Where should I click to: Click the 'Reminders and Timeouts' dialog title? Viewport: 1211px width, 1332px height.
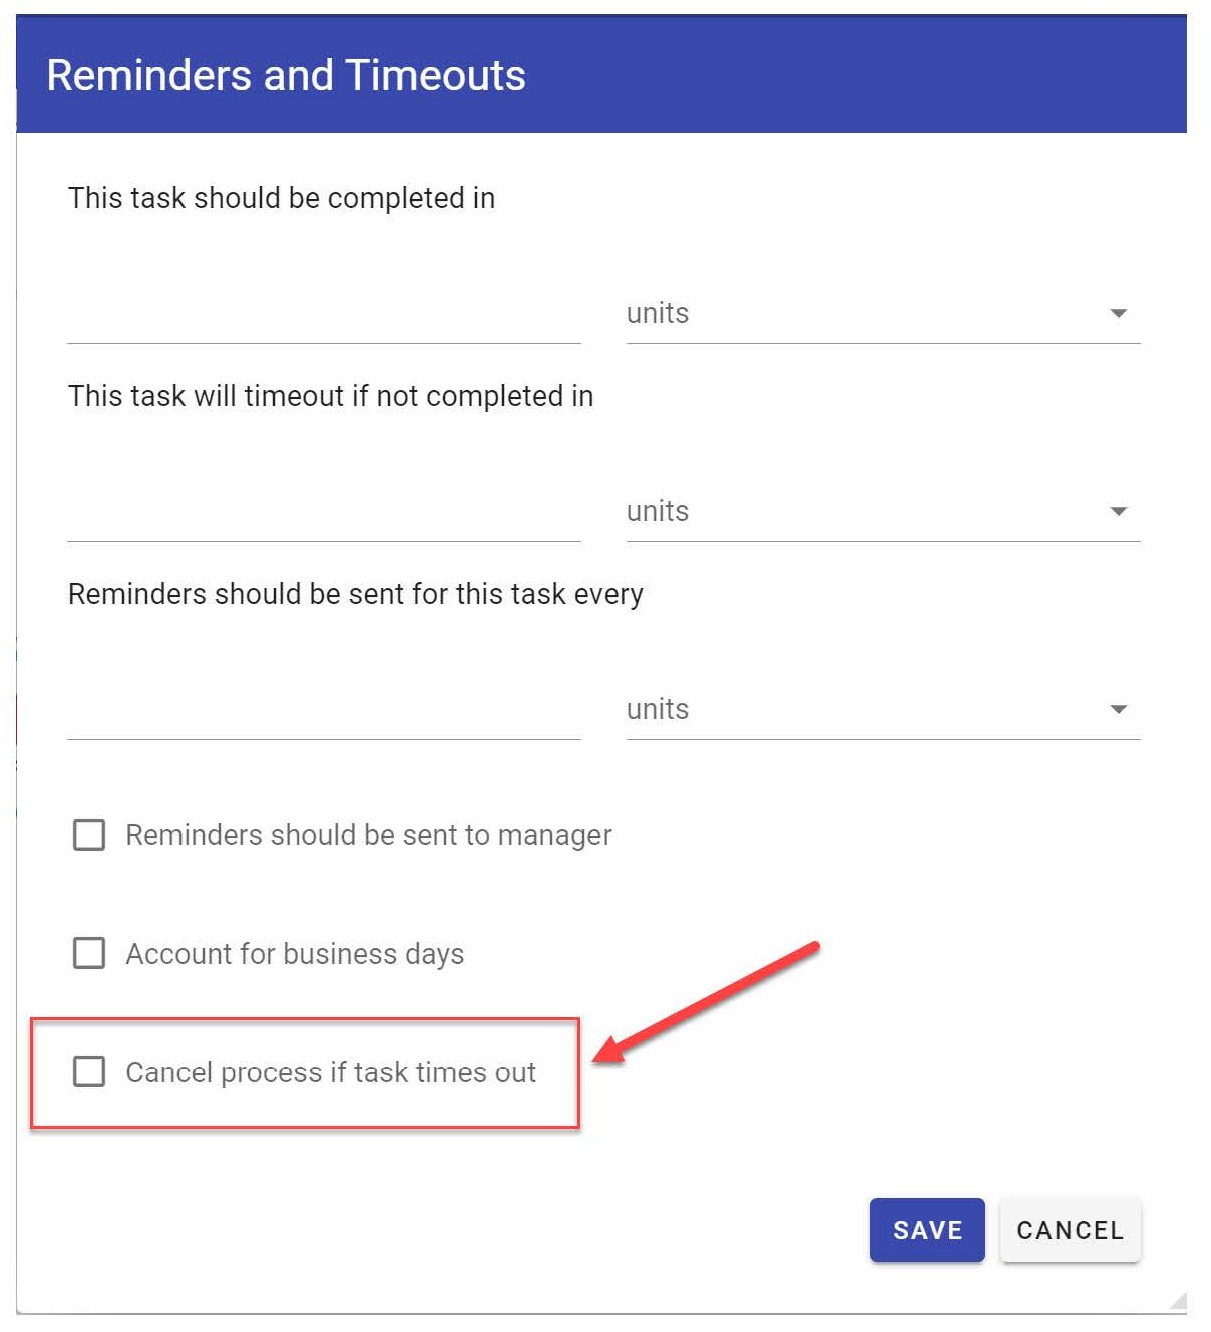point(286,75)
